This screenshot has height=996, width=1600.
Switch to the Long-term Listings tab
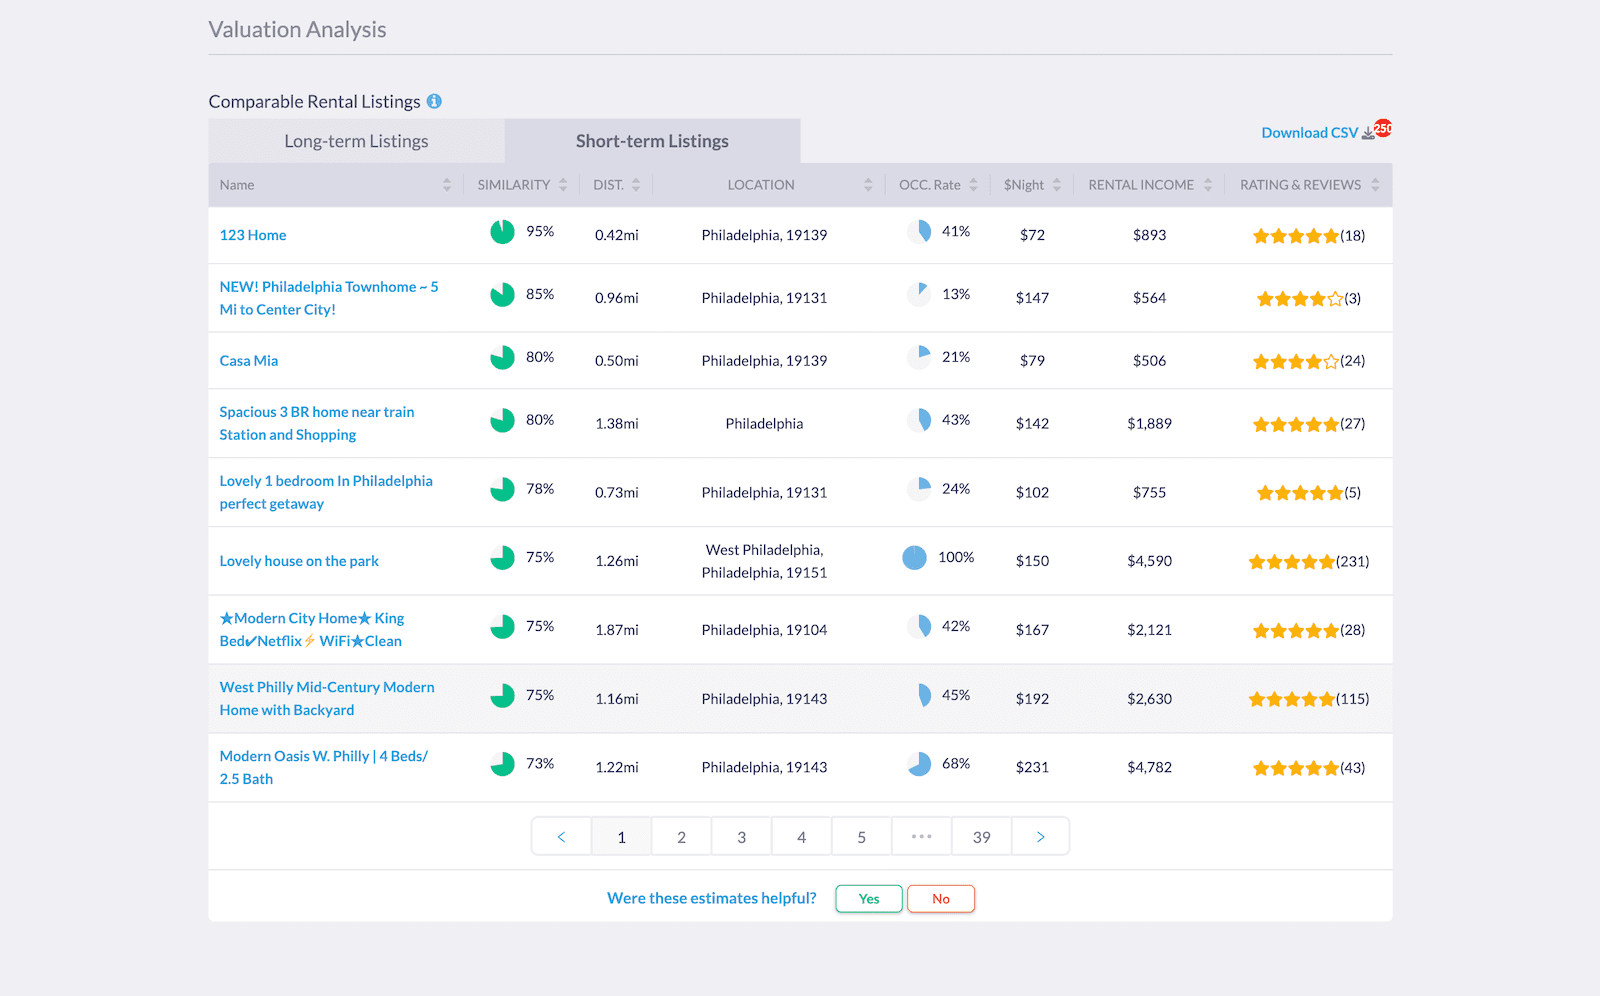pyautogui.click(x=356, y=140)
